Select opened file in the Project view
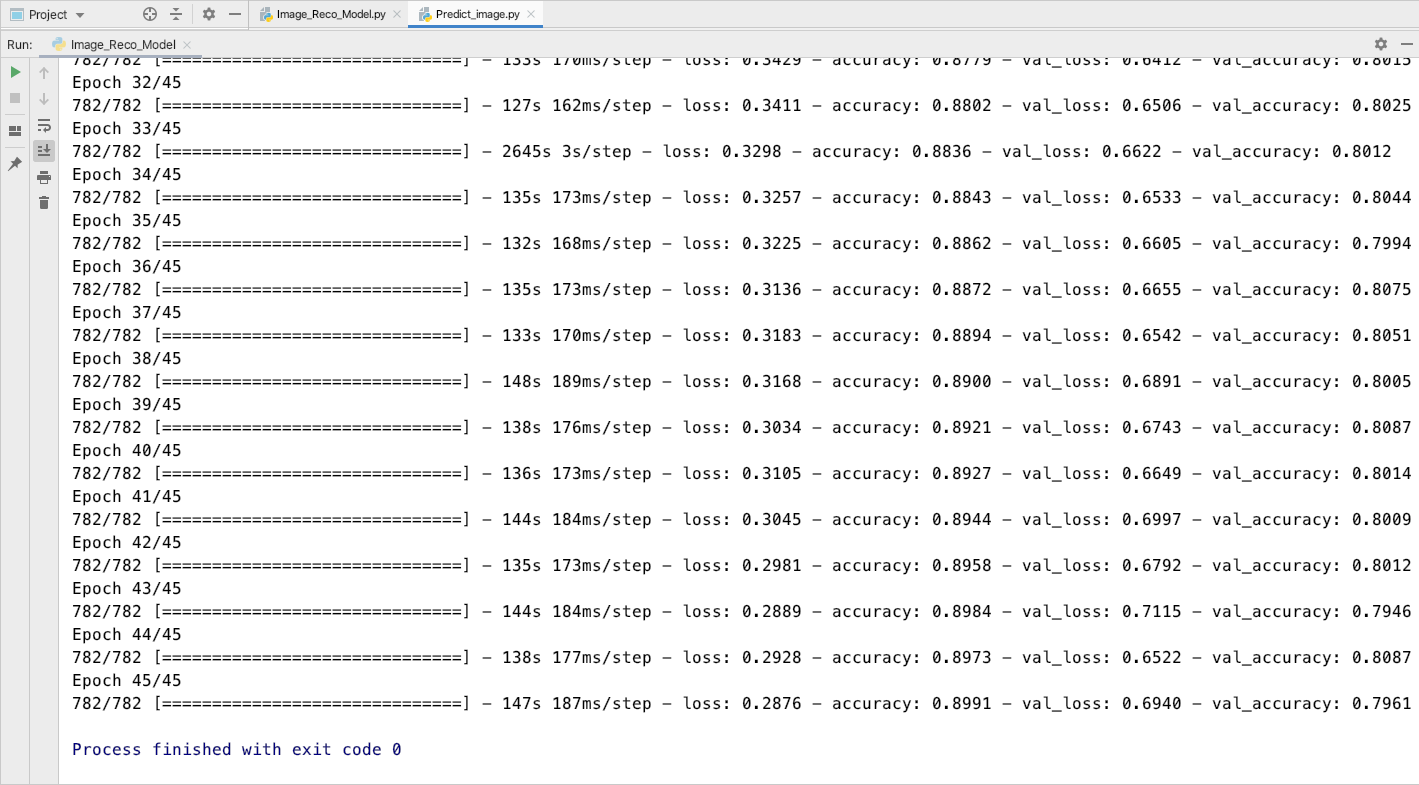This screenshot has height=785, width=1419. tap(149, 14)
